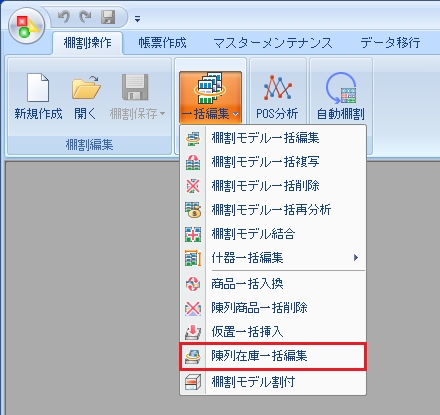Choose 商品一括入換 from the menu
This screenshot has width=440, height=415.
pos(273,284)
